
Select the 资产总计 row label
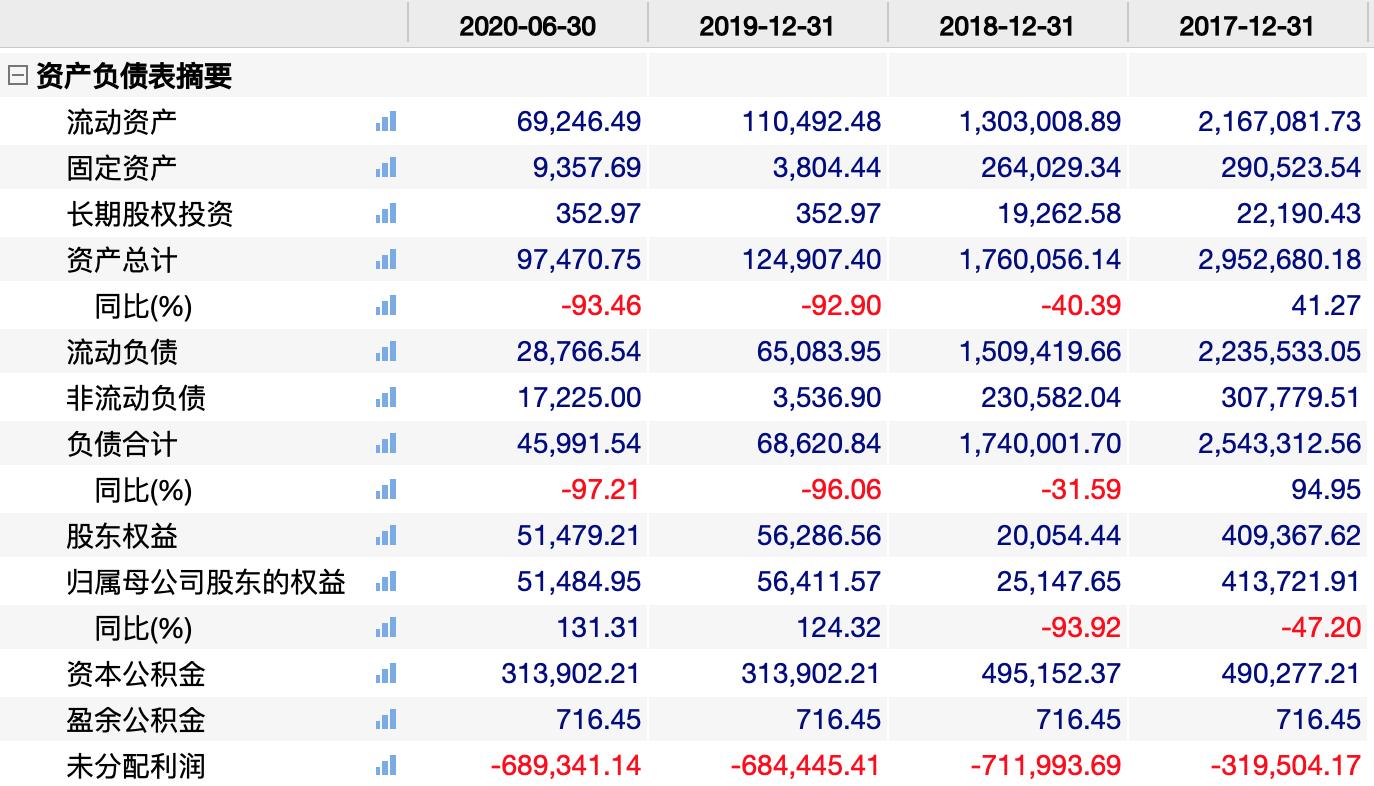pyautogui.click(x=122, y=260)
